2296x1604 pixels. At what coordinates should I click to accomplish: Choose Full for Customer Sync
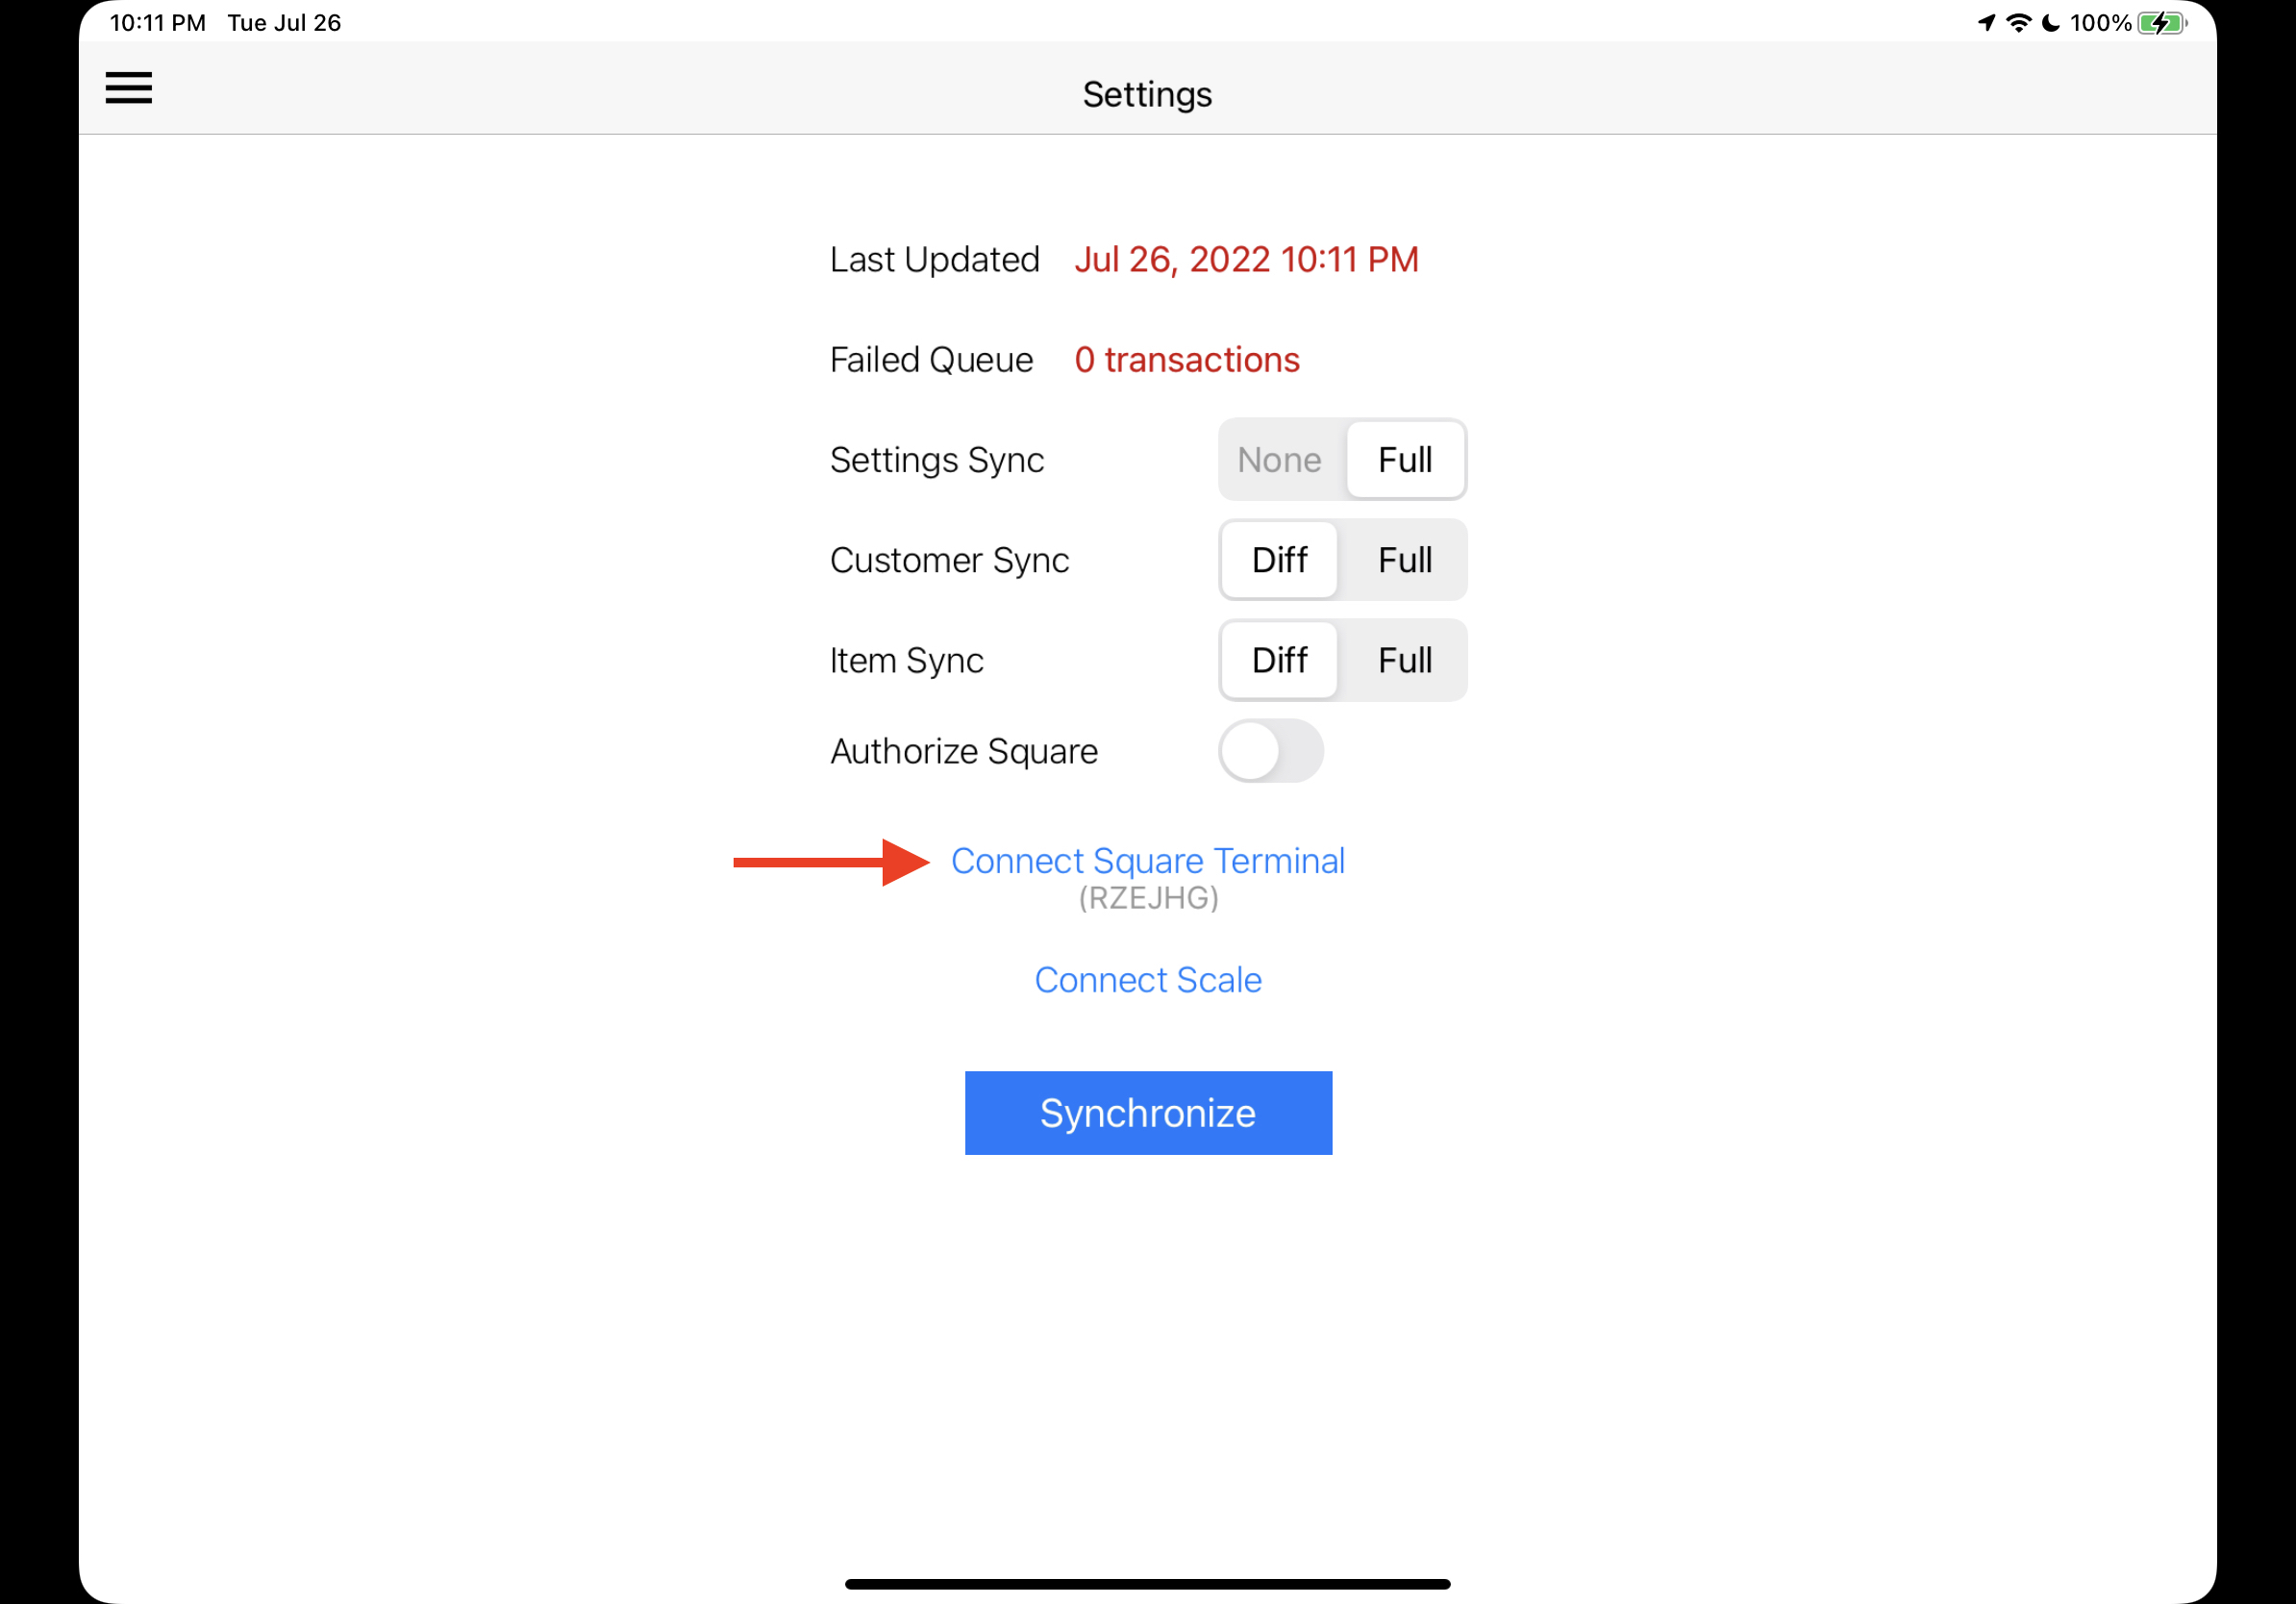[1404, 560]
